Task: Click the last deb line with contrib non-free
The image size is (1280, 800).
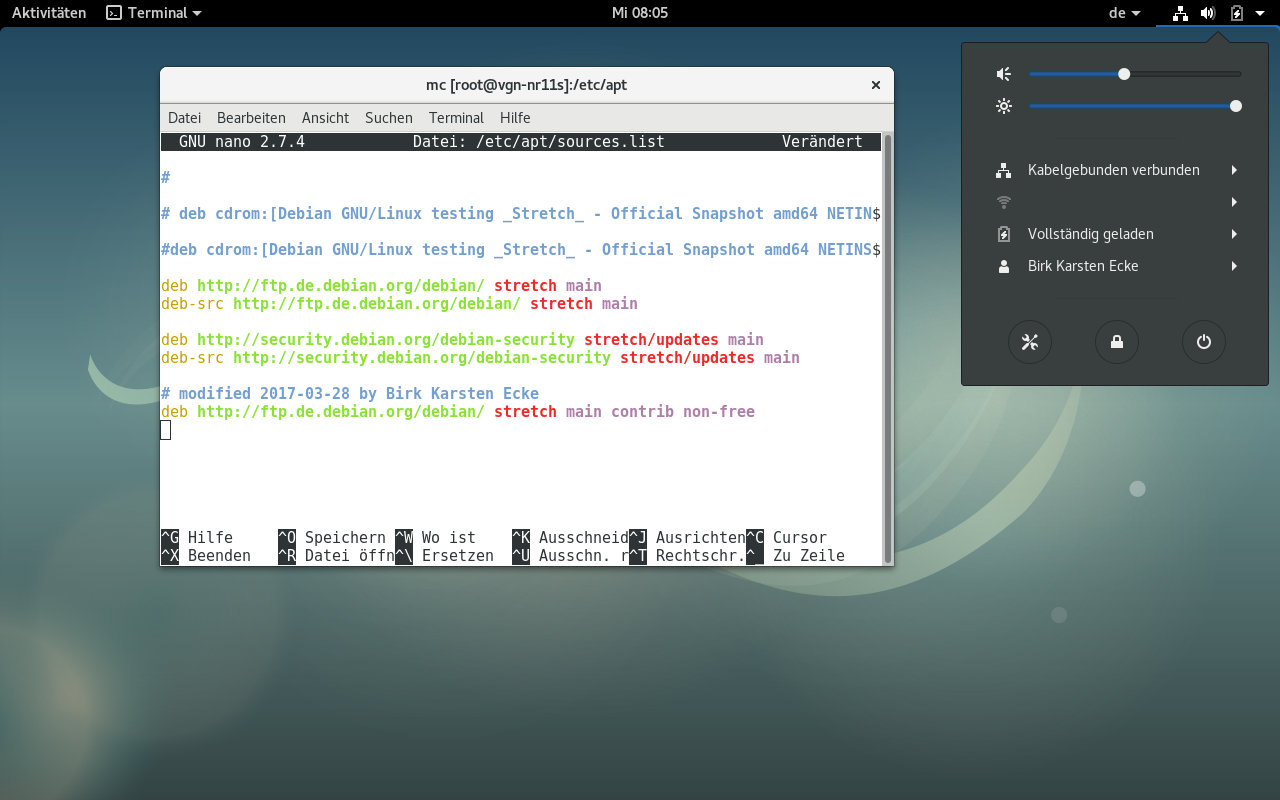Action: click(458, 412)
